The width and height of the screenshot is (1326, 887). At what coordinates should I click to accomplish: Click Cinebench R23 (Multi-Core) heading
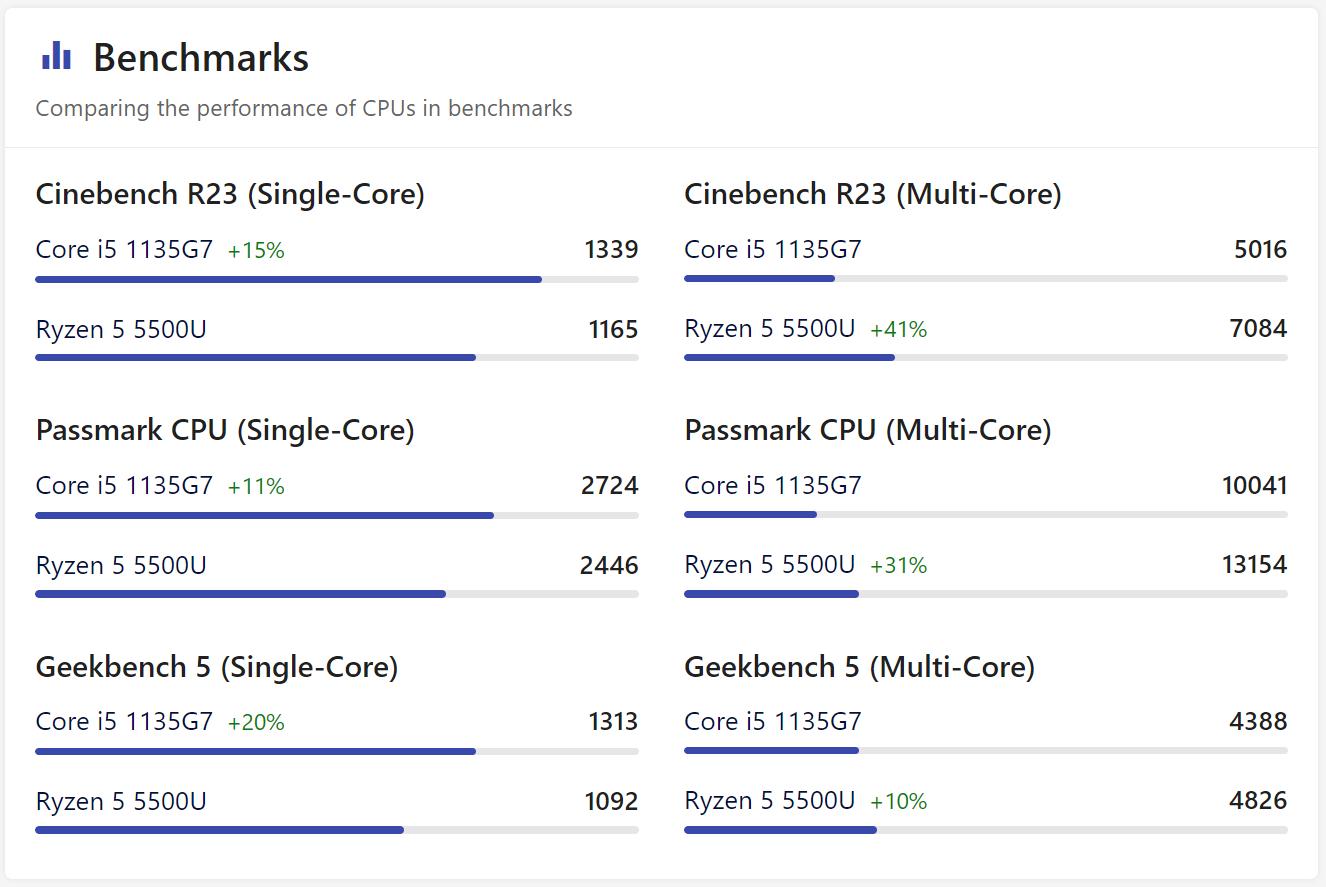(872, 194)
